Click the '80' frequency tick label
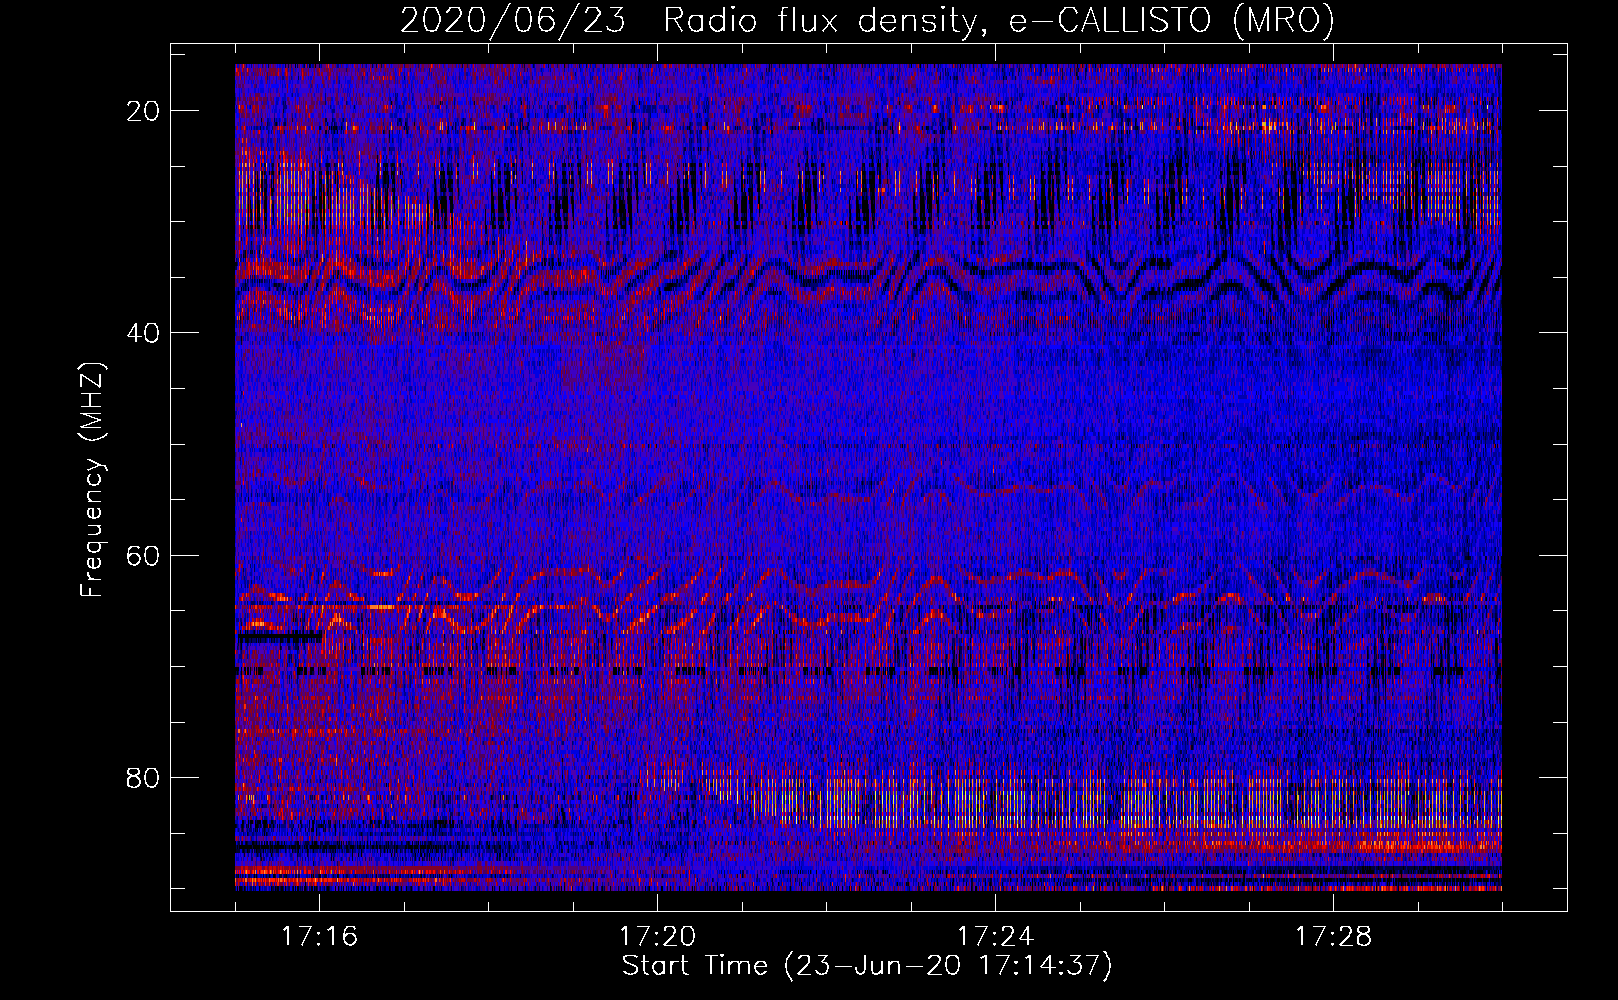The width and height of the screenshot is (1618, 1000). pyautogui.click(x=143, y=778)
